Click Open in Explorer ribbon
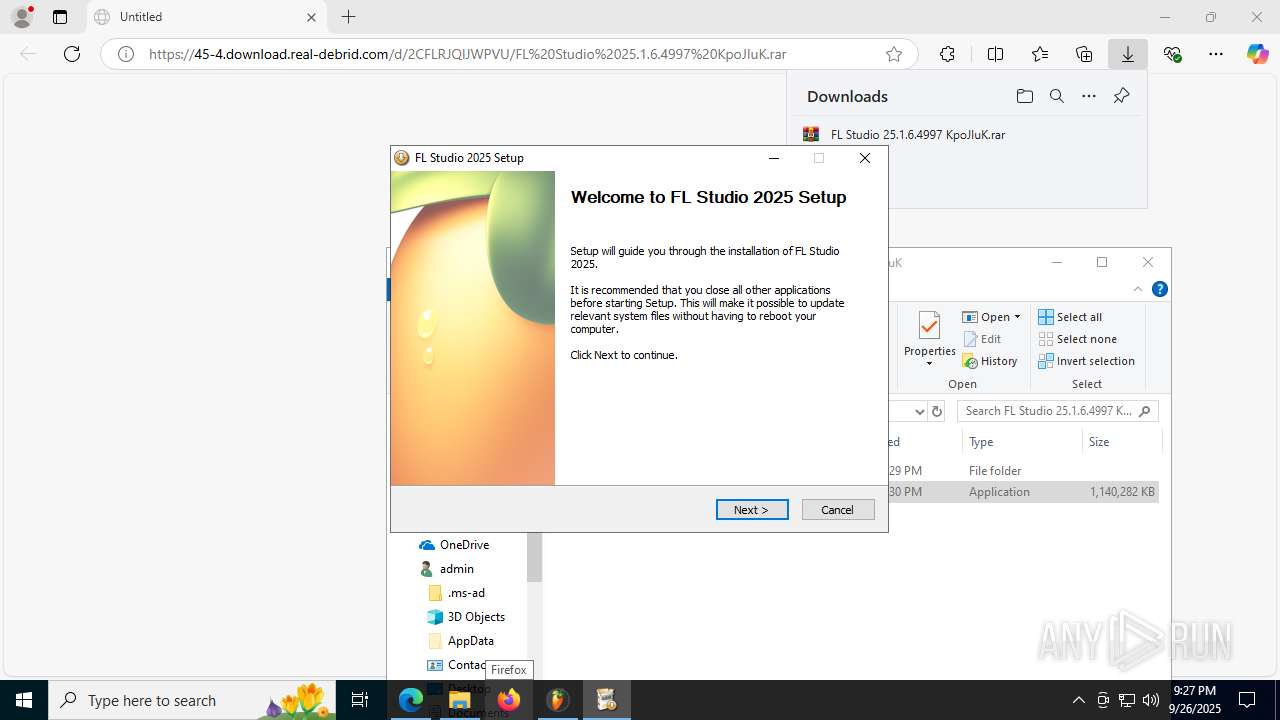Screen dimensions: 1280x720 coord(986,317)
